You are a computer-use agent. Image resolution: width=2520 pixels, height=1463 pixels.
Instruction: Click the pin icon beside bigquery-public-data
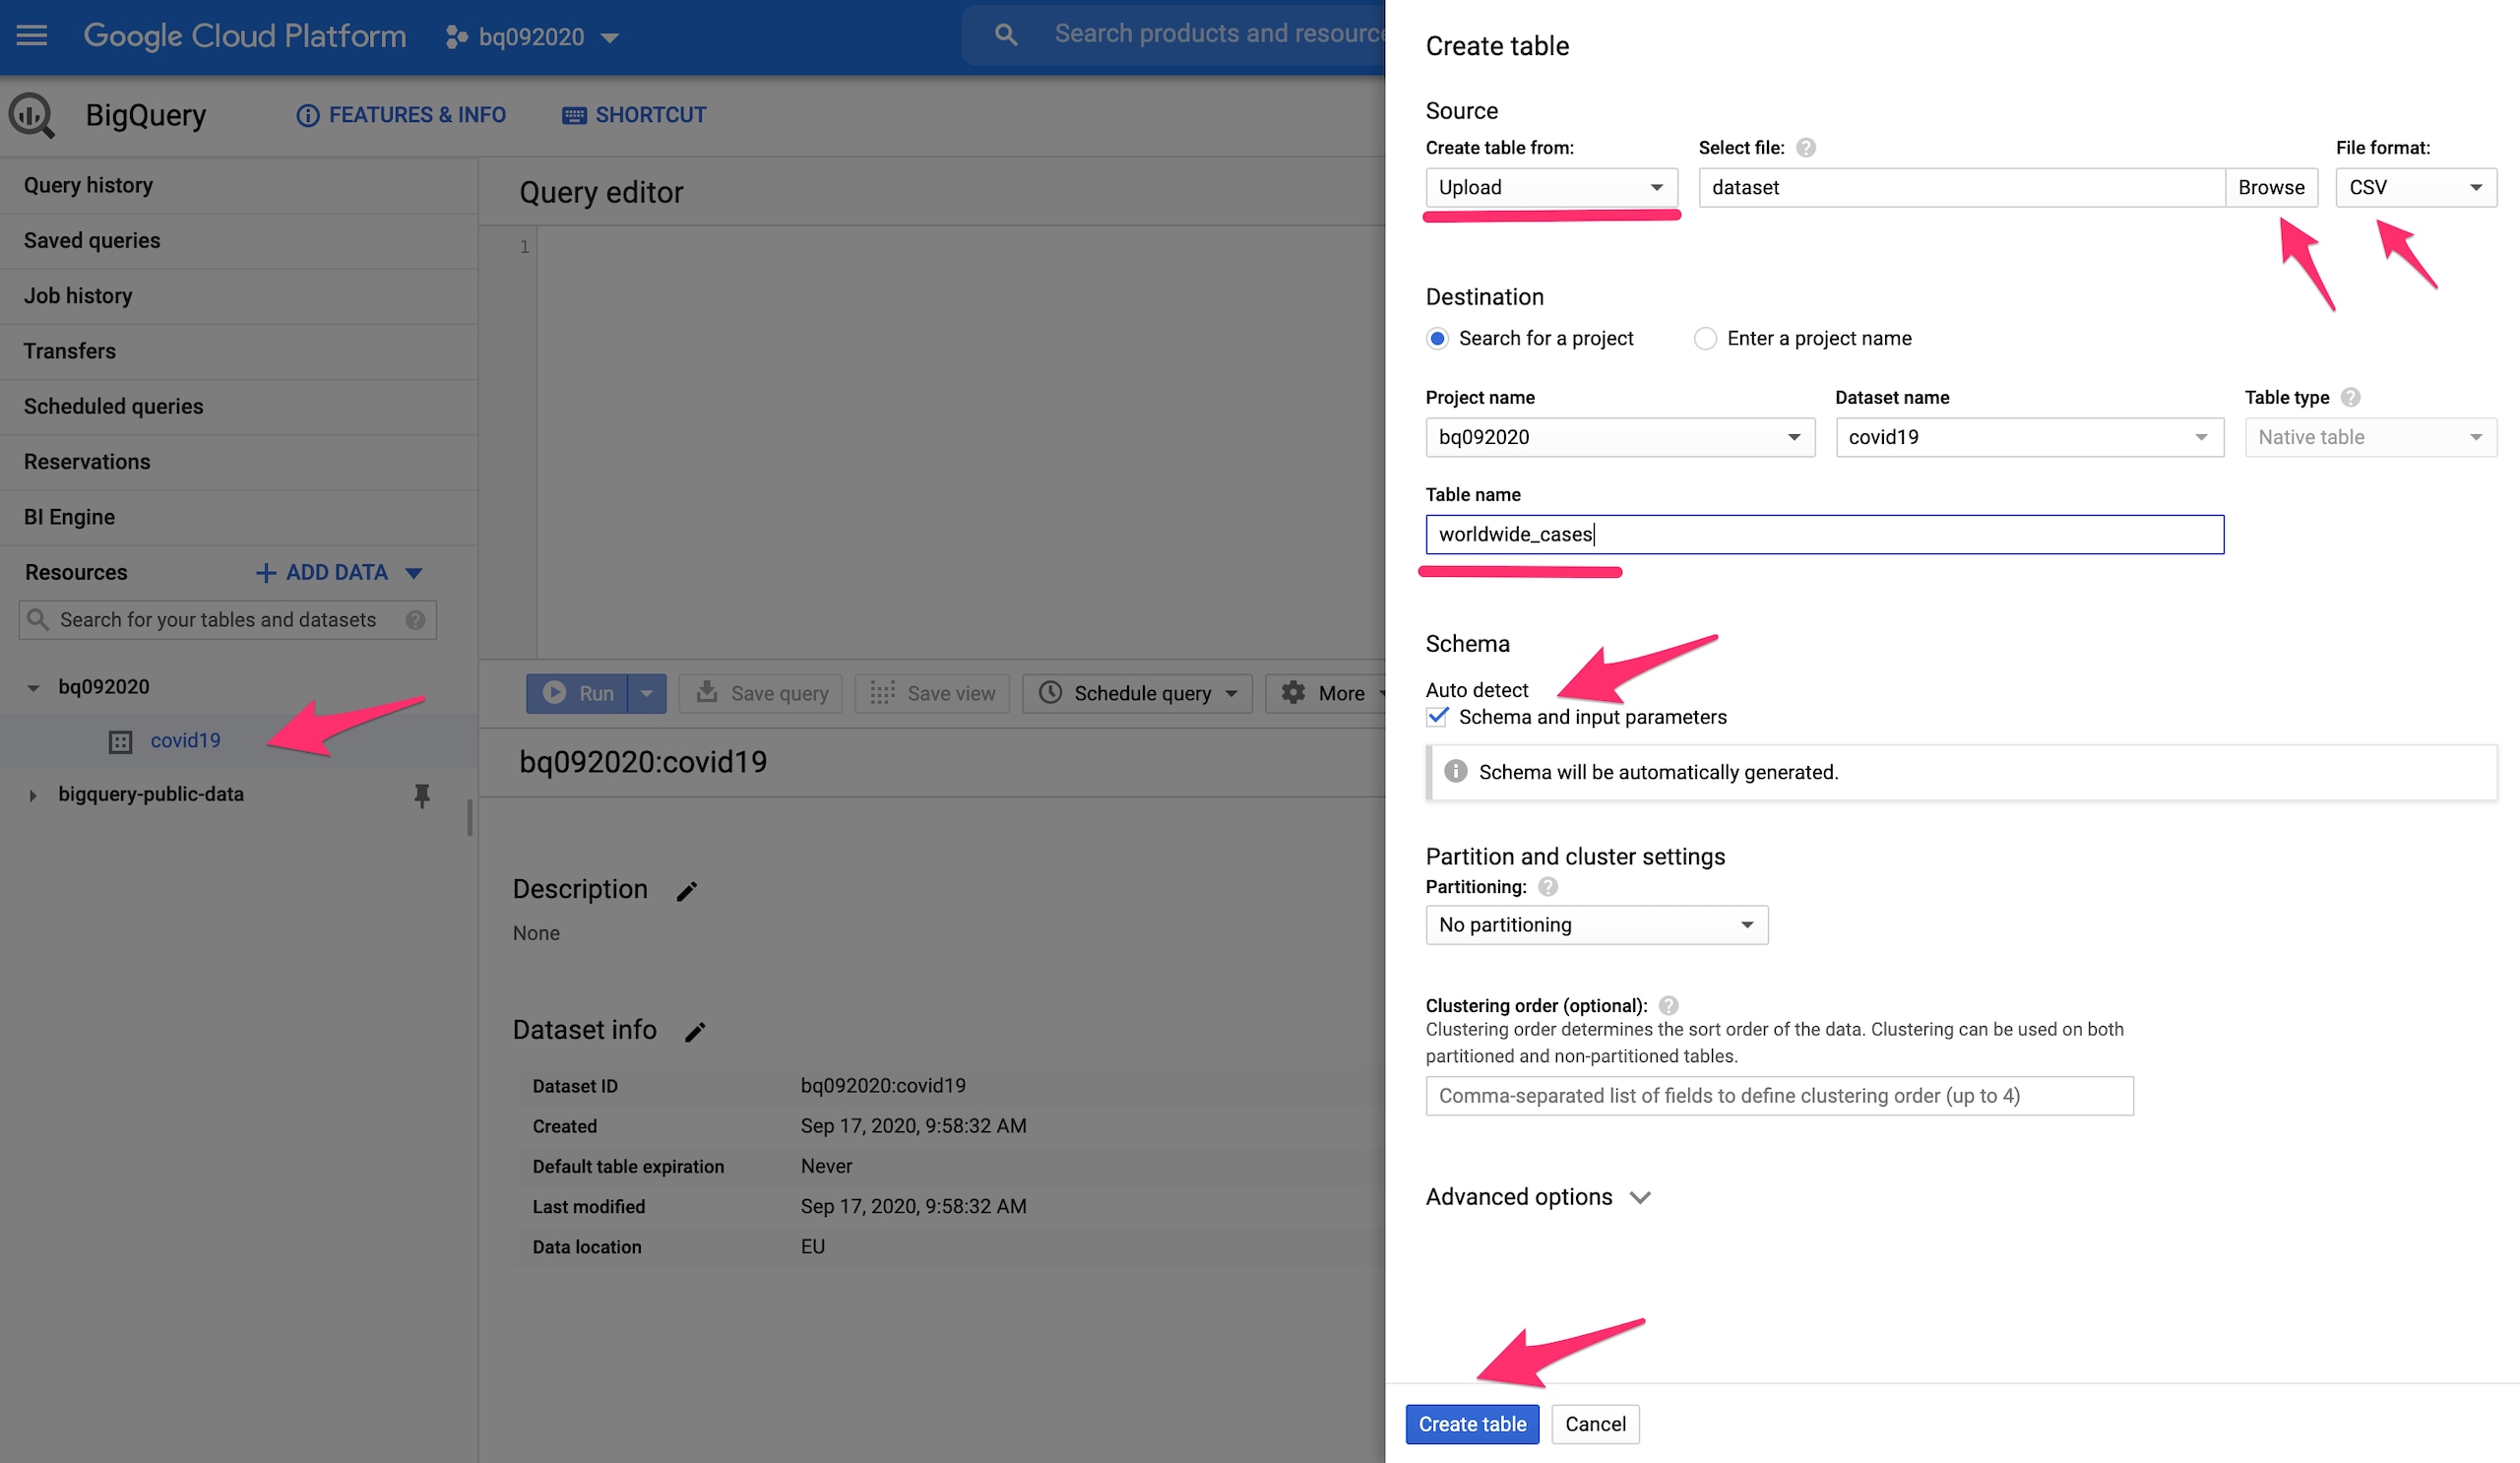coord(422,795)
